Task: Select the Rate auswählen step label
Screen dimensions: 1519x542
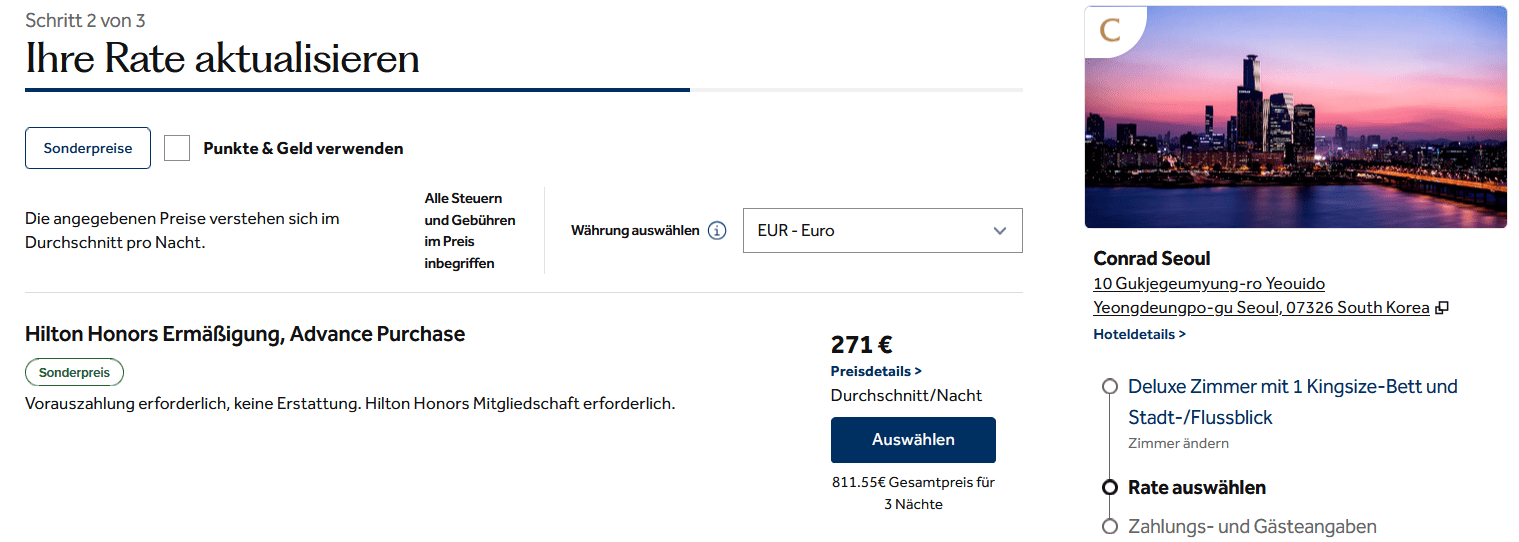Action: click(1196, 488)
